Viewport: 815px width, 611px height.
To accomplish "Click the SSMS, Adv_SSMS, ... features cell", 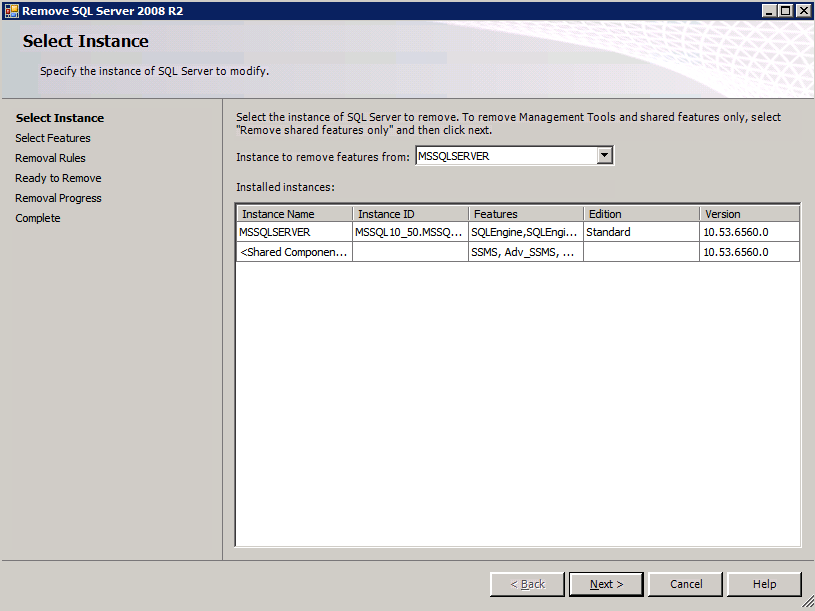I will [526, 252].
